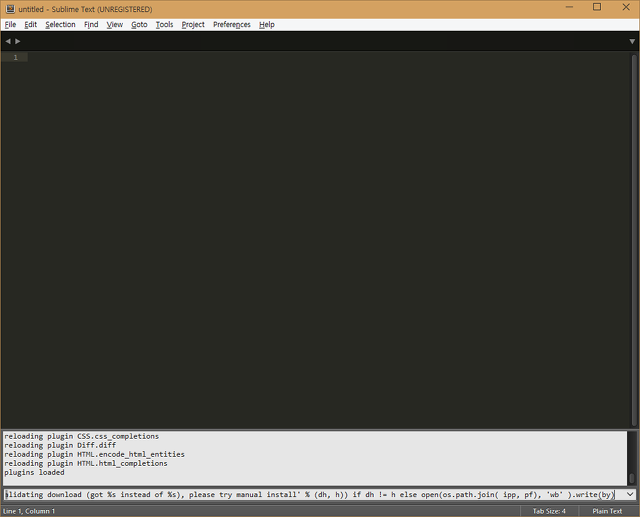Click line number 1 in the gutter
The image size is (640, 517).
pos(16,58)
